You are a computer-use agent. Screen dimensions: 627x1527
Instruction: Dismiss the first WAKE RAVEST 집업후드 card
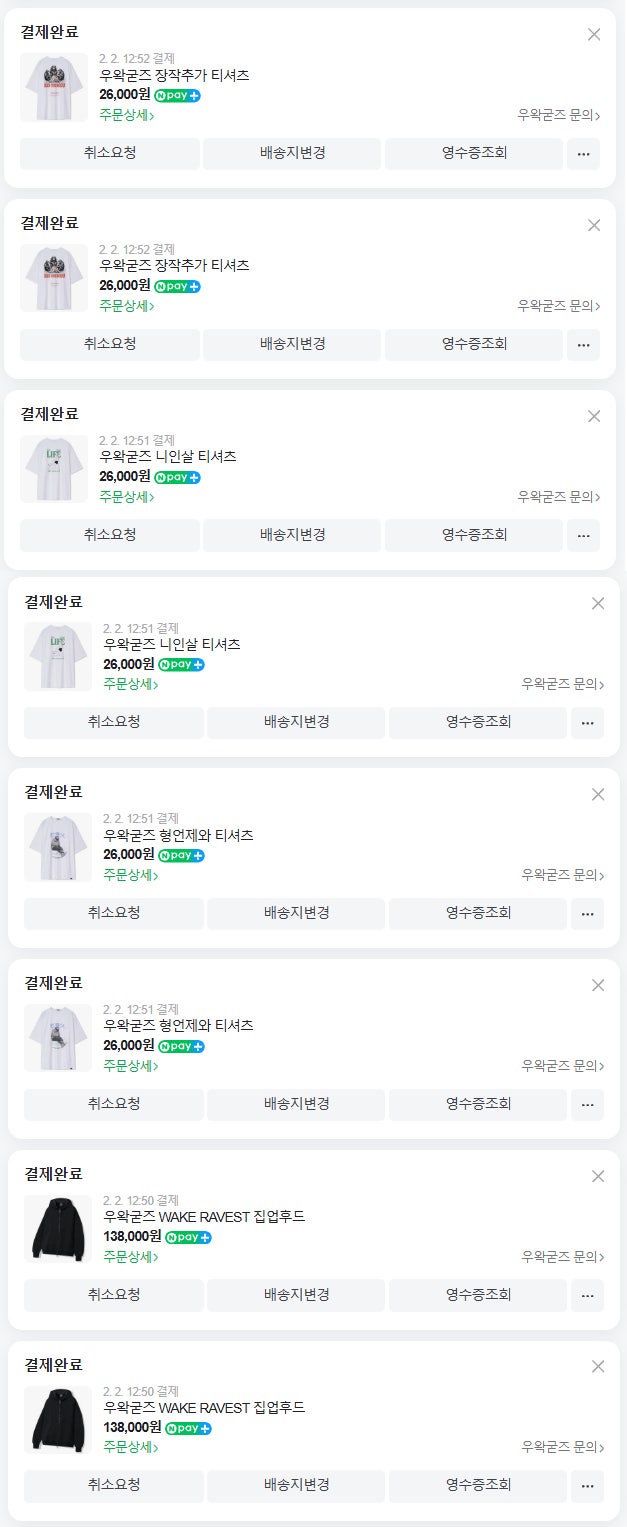coord(598,1176)
